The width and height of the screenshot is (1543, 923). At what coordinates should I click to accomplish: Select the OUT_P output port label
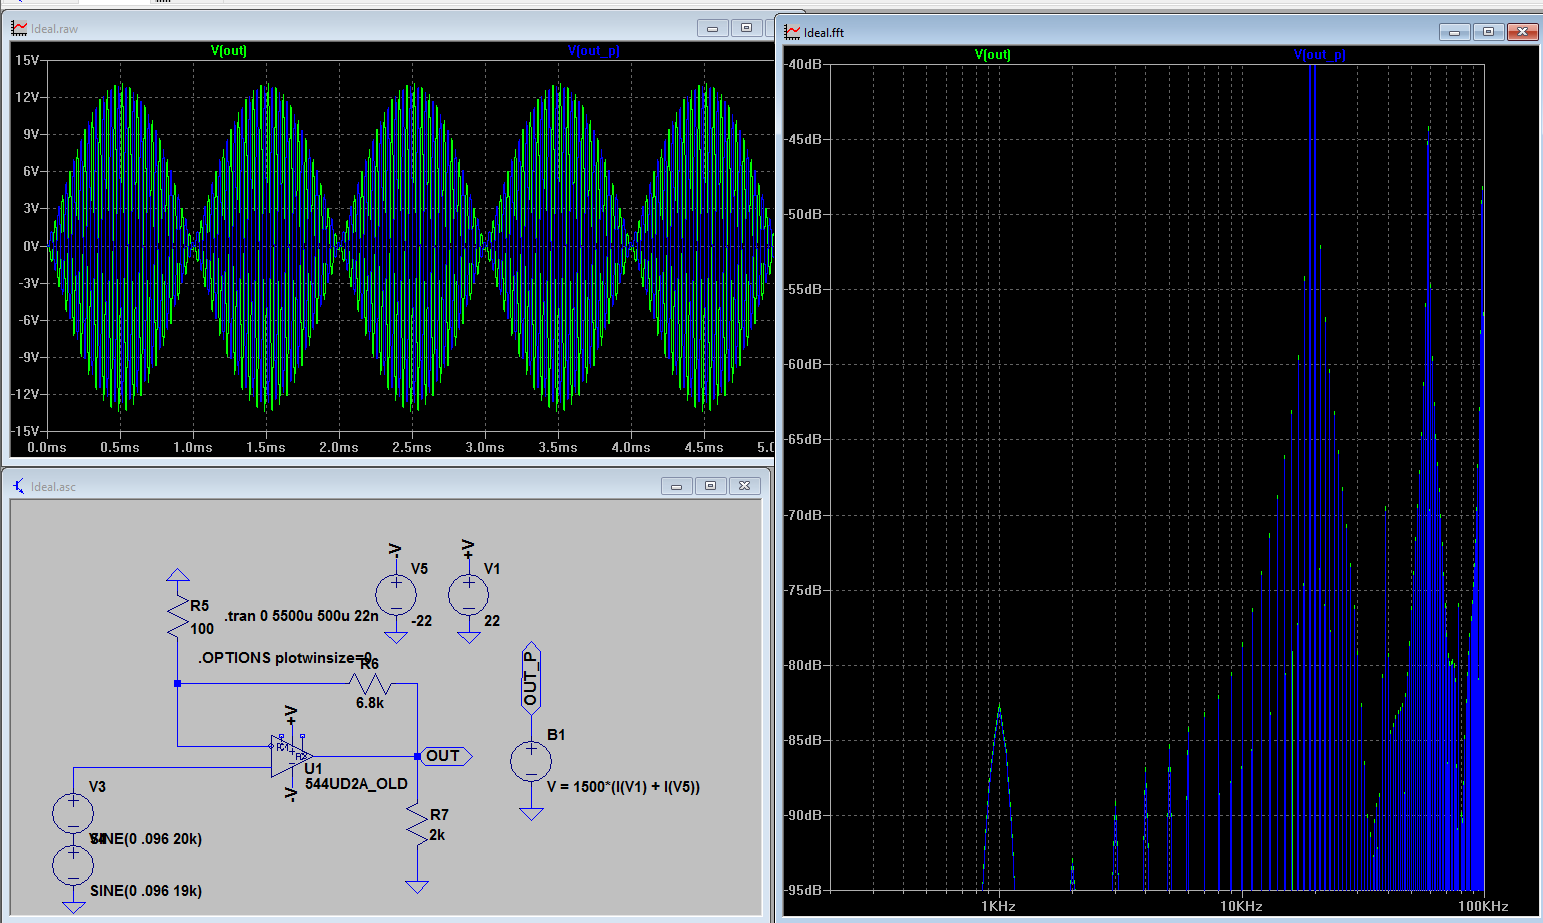coord(531,678)
